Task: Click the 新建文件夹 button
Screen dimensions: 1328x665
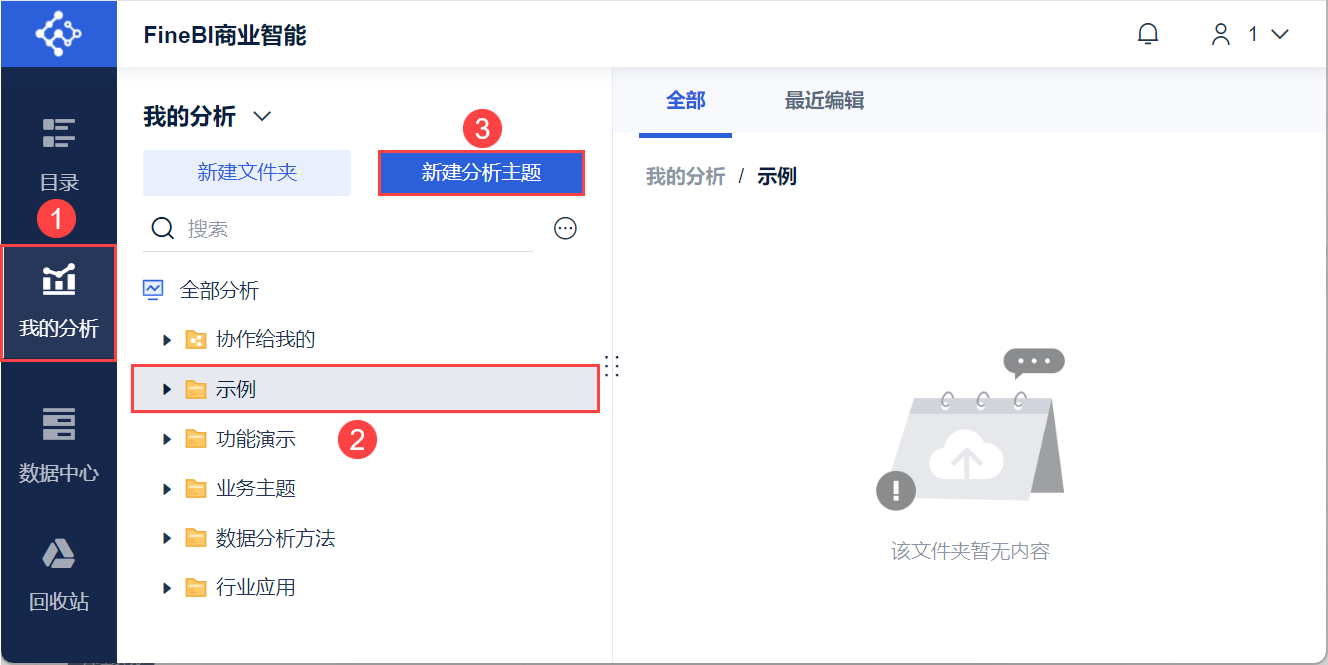Action: 247,173
